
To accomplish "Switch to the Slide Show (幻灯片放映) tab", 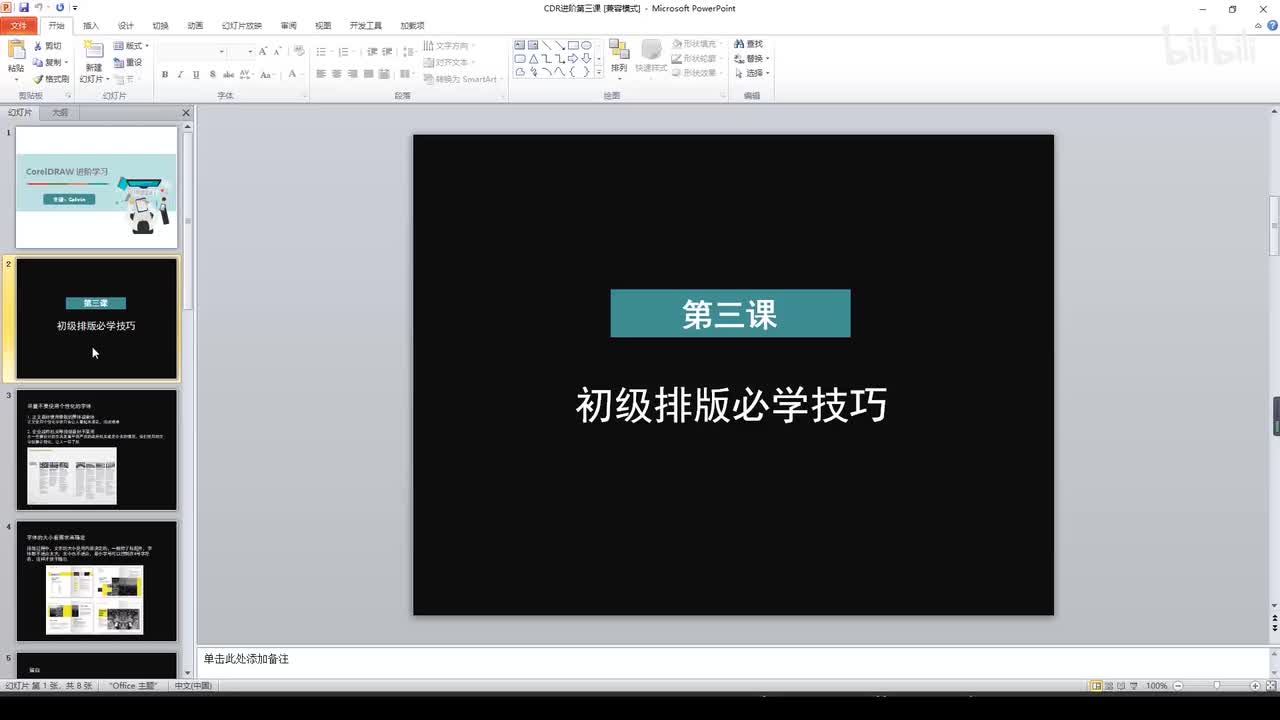I will 242,26.
